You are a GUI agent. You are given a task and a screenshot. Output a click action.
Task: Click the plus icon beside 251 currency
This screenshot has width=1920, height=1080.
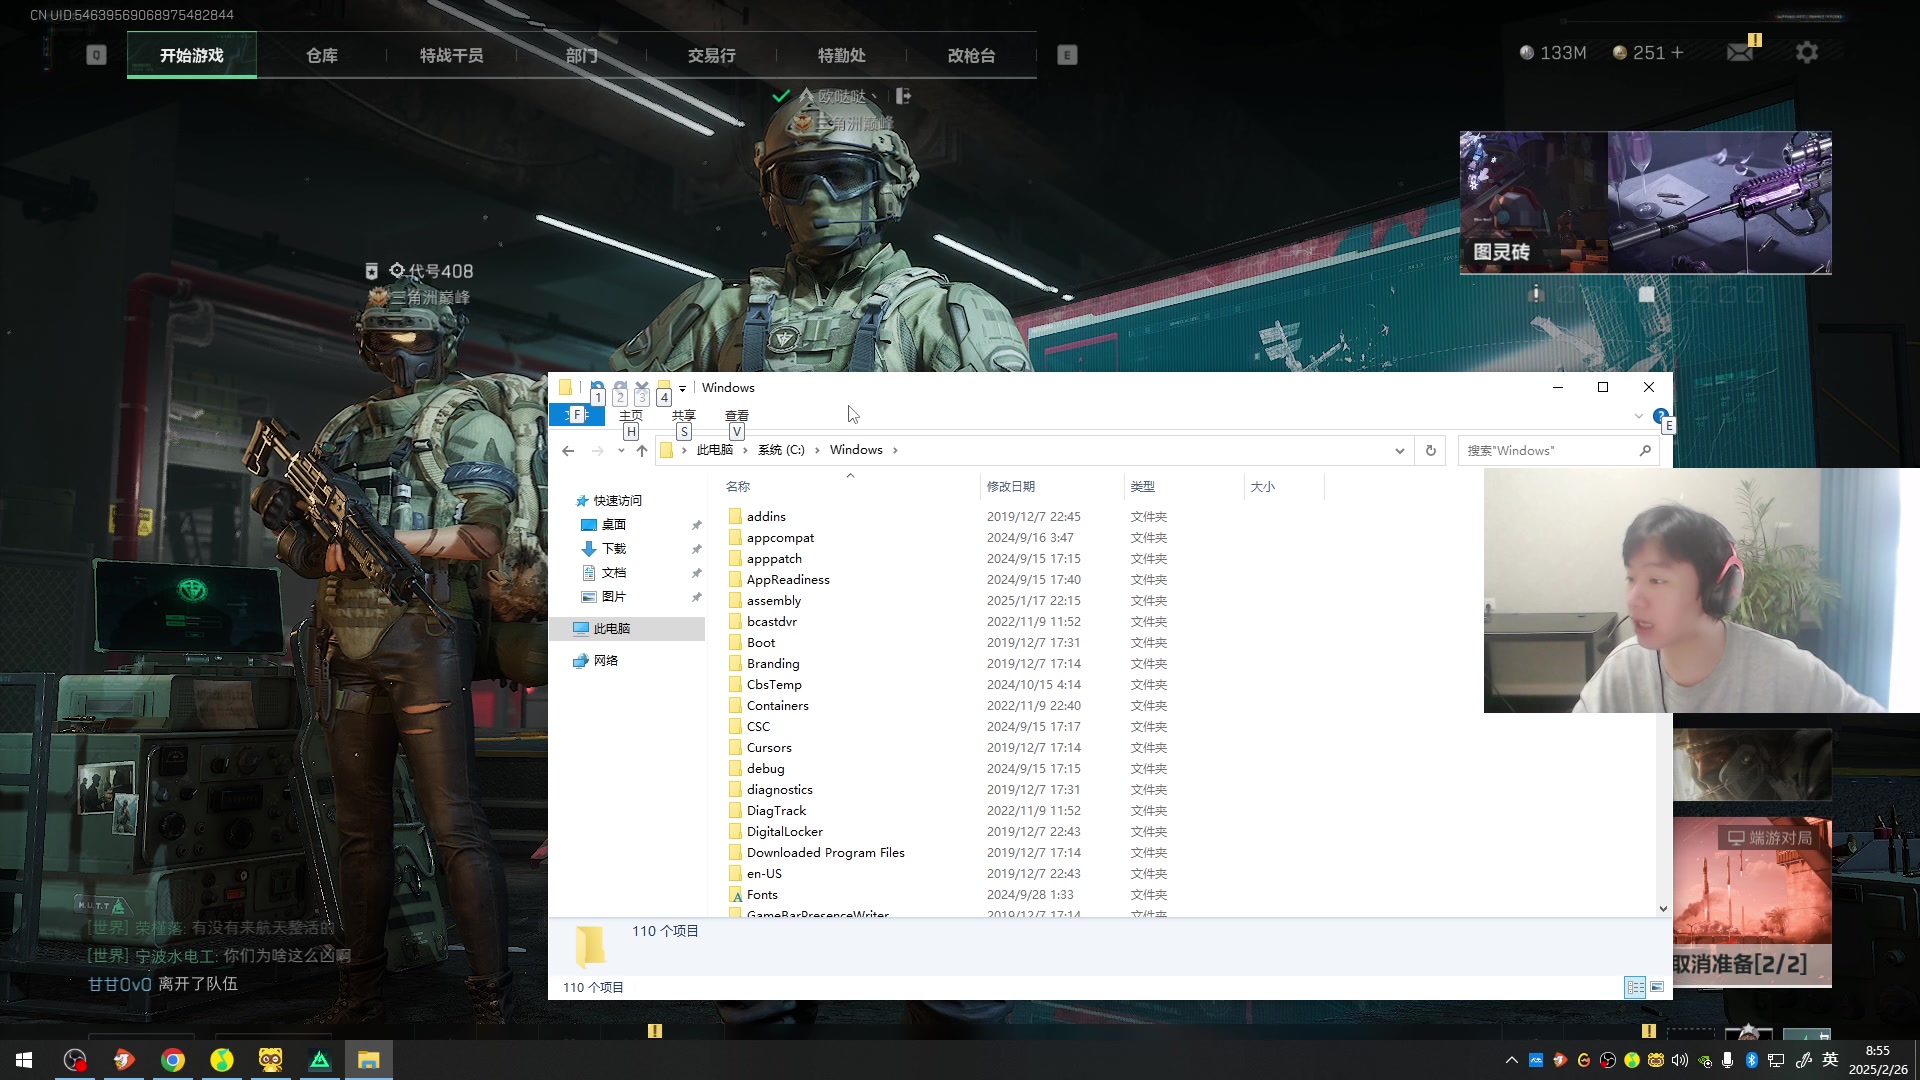(1678, 52)
